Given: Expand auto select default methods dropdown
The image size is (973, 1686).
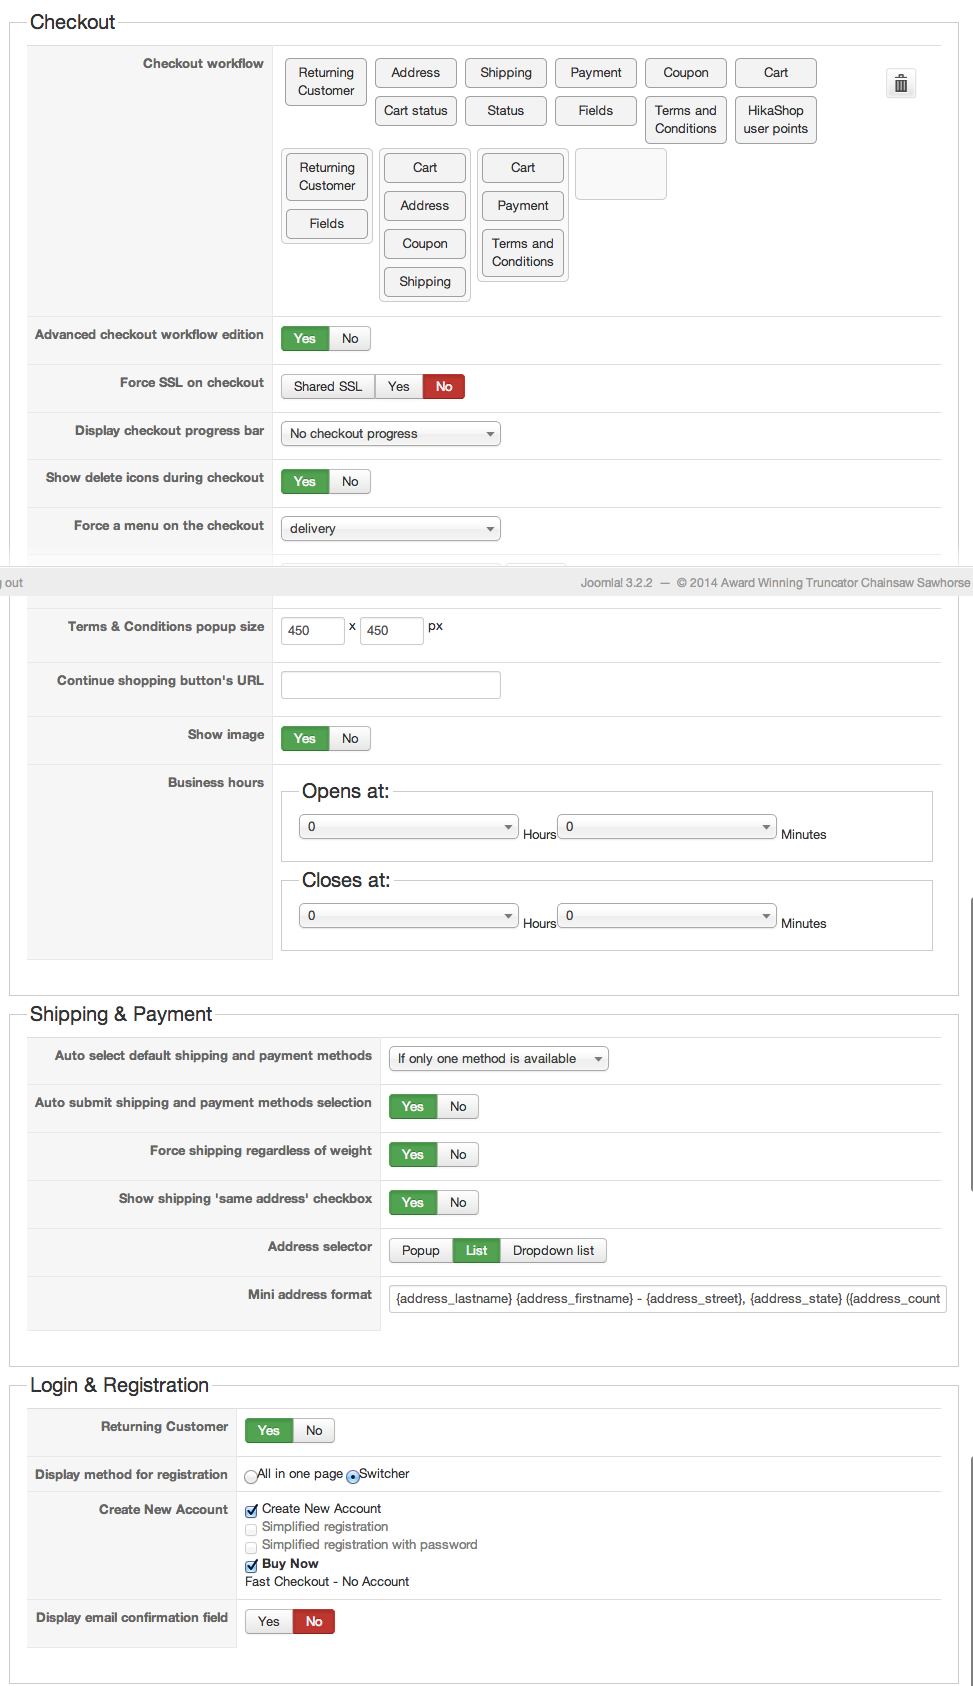Looking at the screenshot, I should [x=498, y=1059].
